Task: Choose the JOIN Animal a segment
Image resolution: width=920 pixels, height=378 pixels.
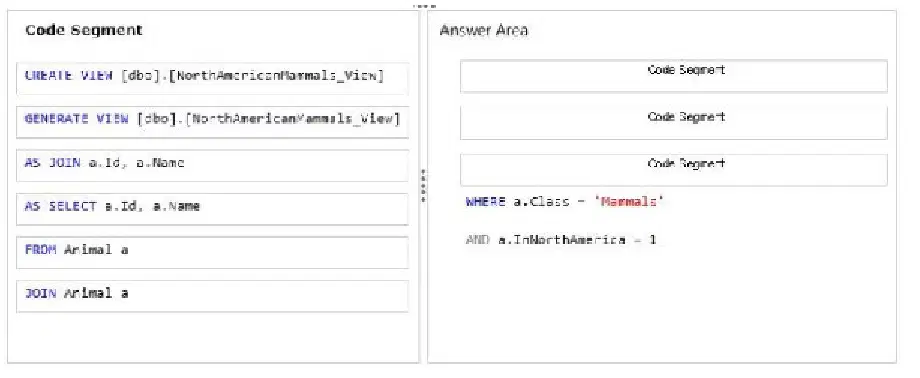Action: tap(212, 295)
